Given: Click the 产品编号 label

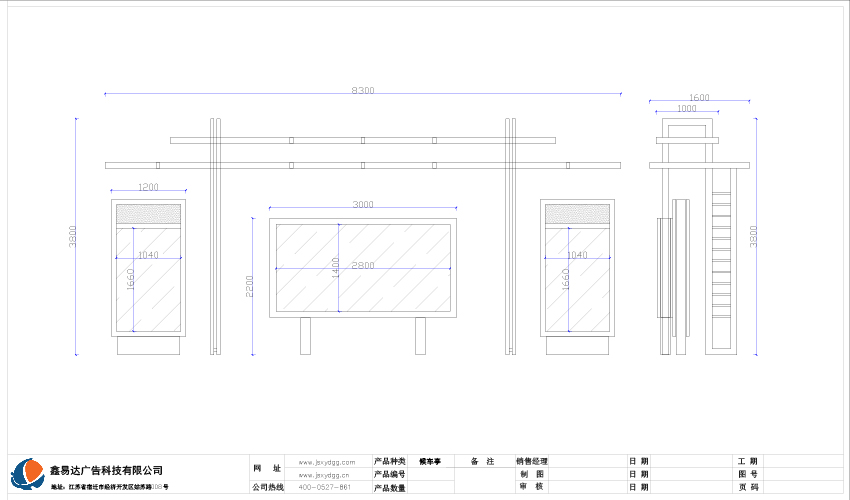Looking at the screenshot, I should [390, 475].
